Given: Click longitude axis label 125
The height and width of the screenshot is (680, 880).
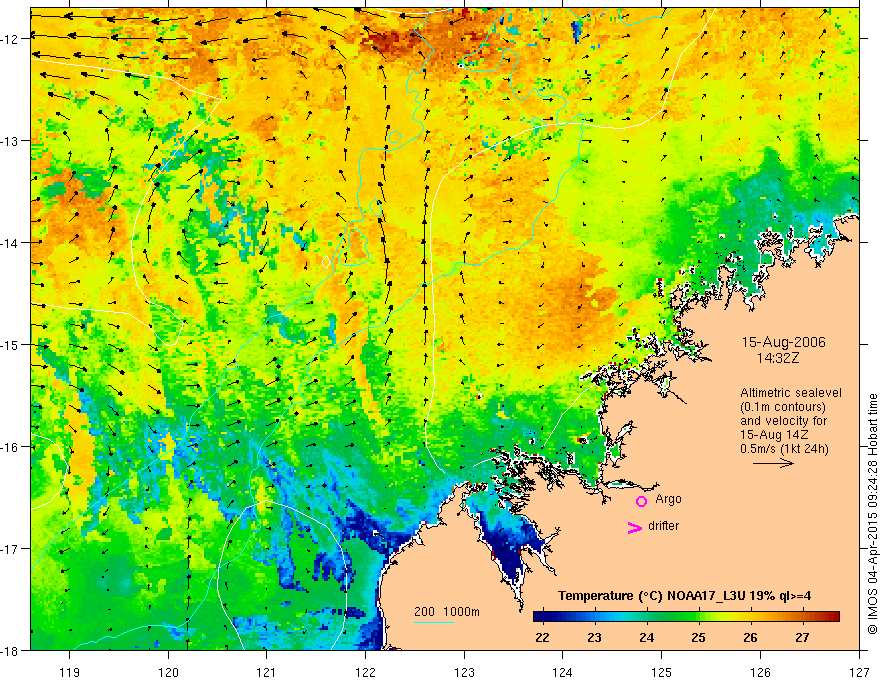Looking at the screenshot, I should [x=662, y=672].
